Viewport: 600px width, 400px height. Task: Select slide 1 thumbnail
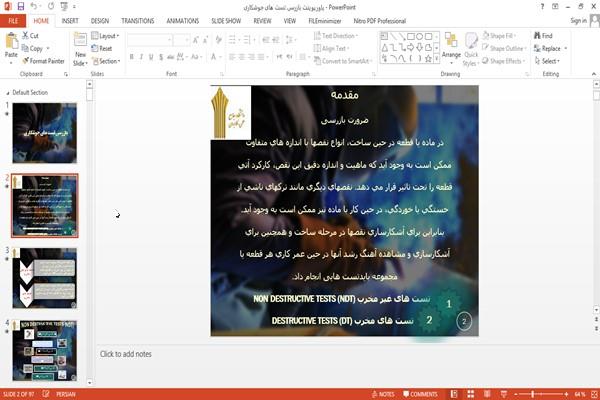pyautogui.click(x=44, y=133)
